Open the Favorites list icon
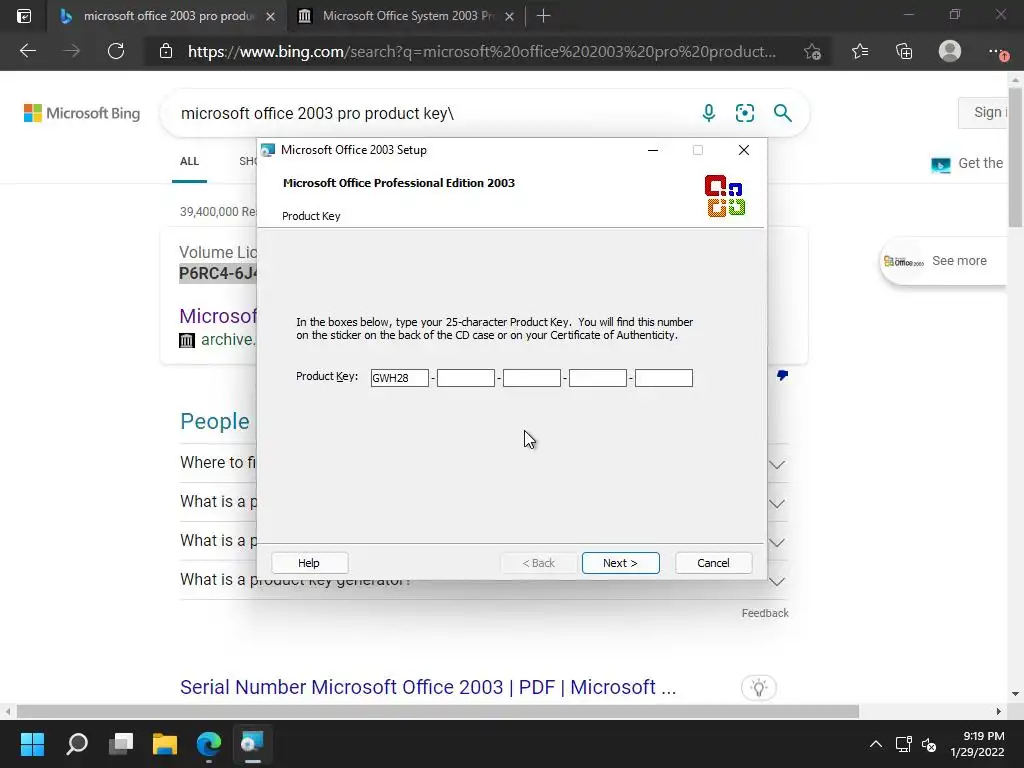Screen dimensions: 1024x768 click(x=860, y=52)
